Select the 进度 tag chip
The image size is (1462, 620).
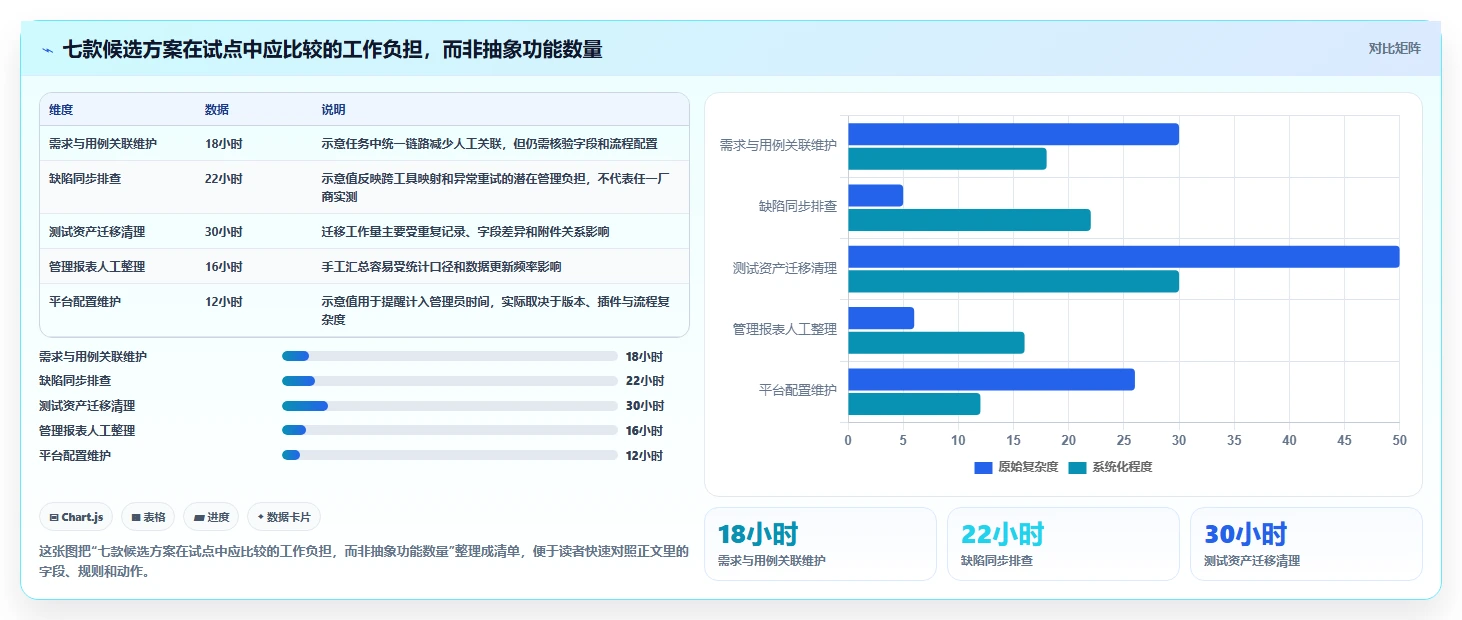tap(211, 517)
